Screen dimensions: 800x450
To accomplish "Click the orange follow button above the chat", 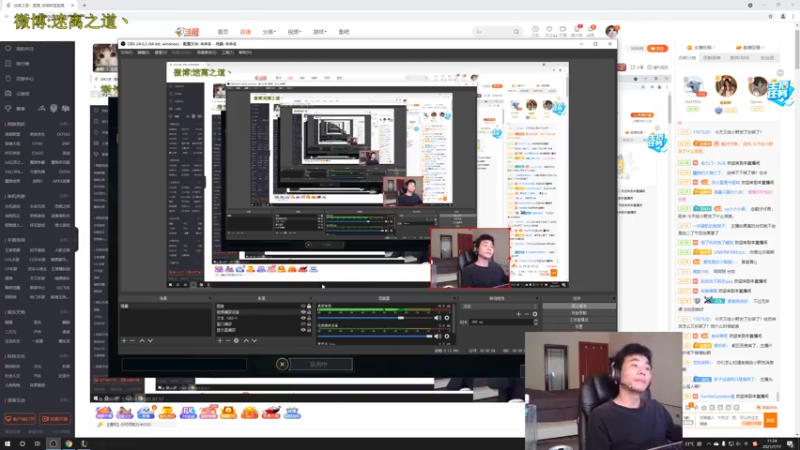I will [657, 48].
